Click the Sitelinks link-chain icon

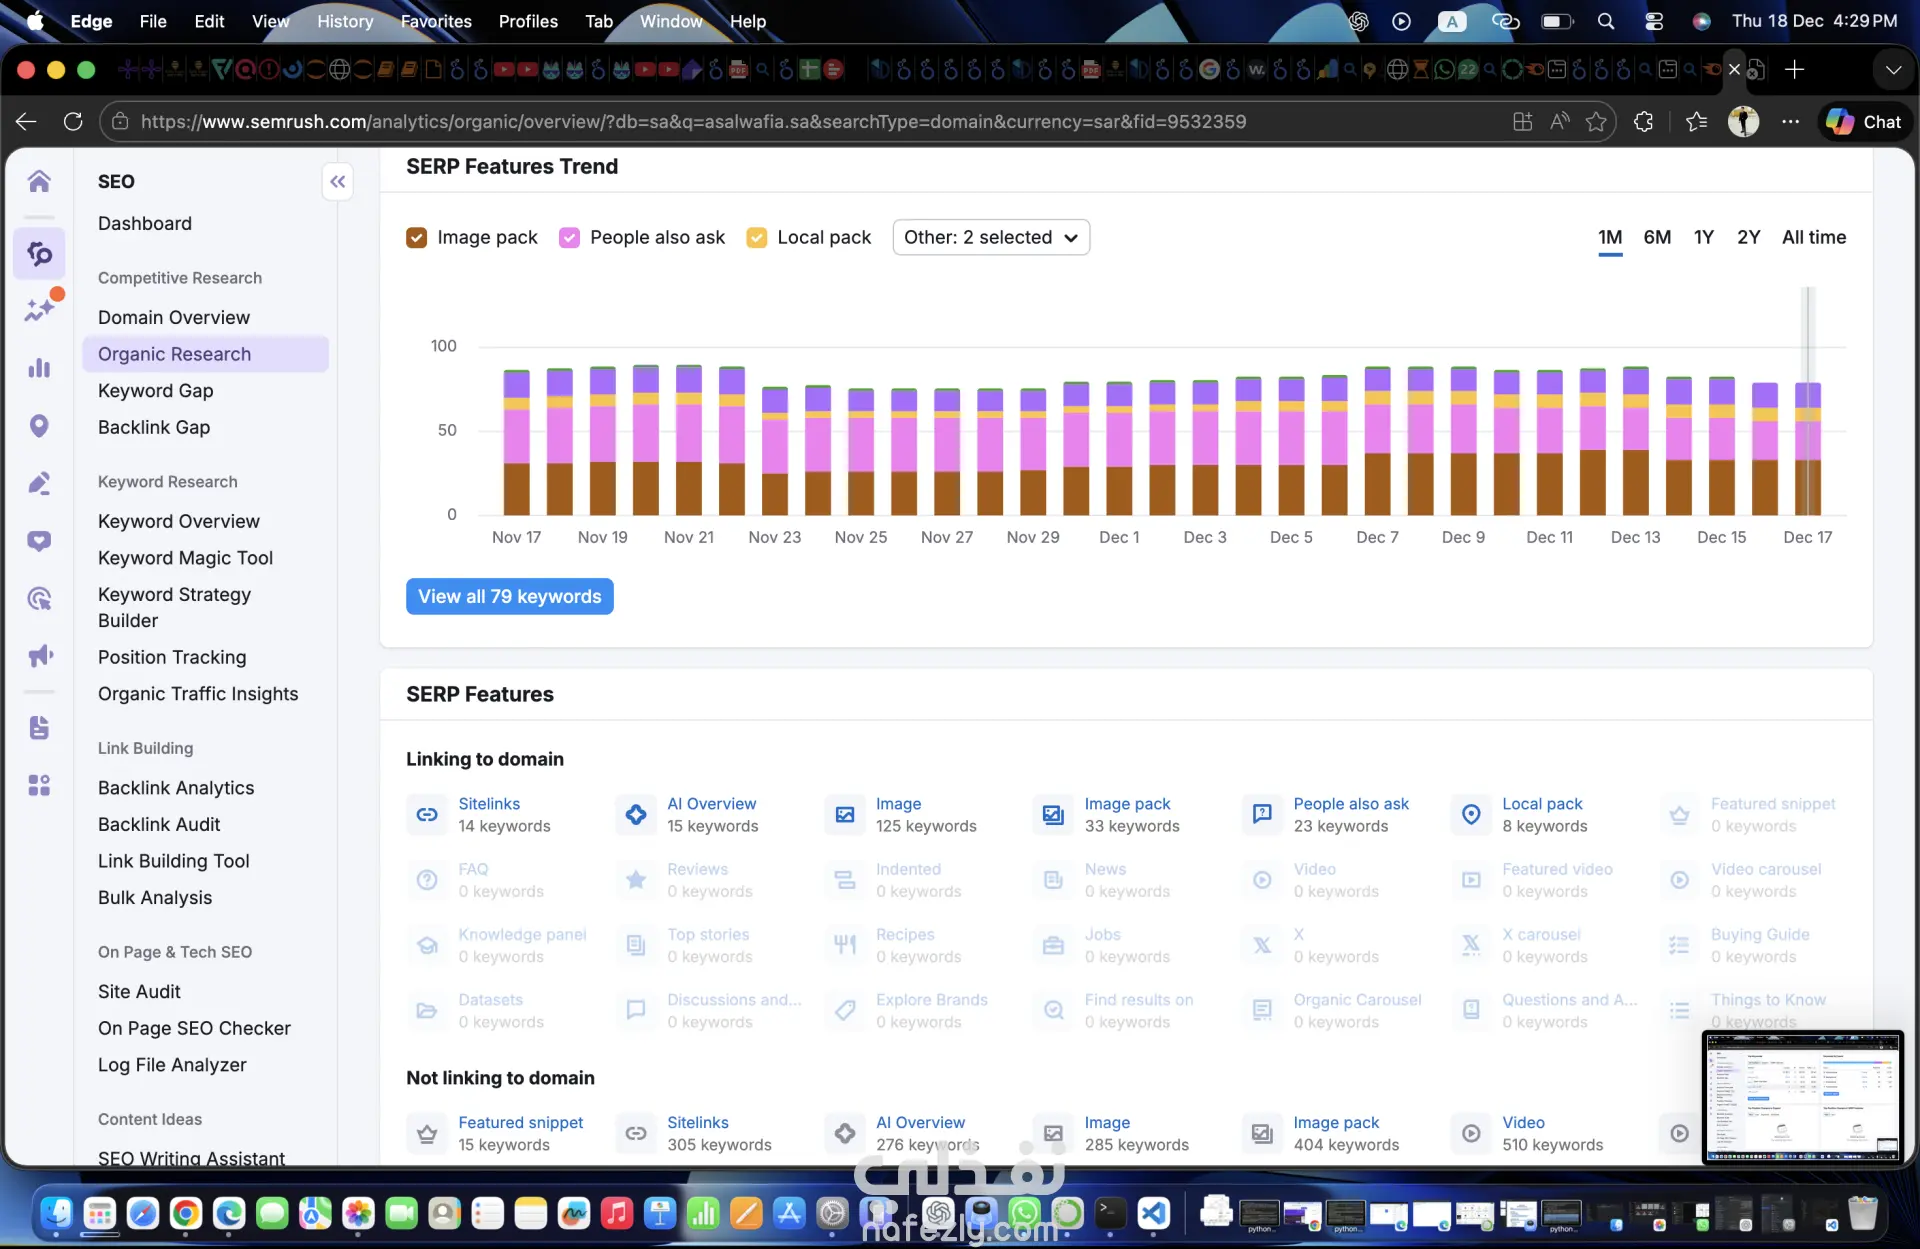[427, 815]
